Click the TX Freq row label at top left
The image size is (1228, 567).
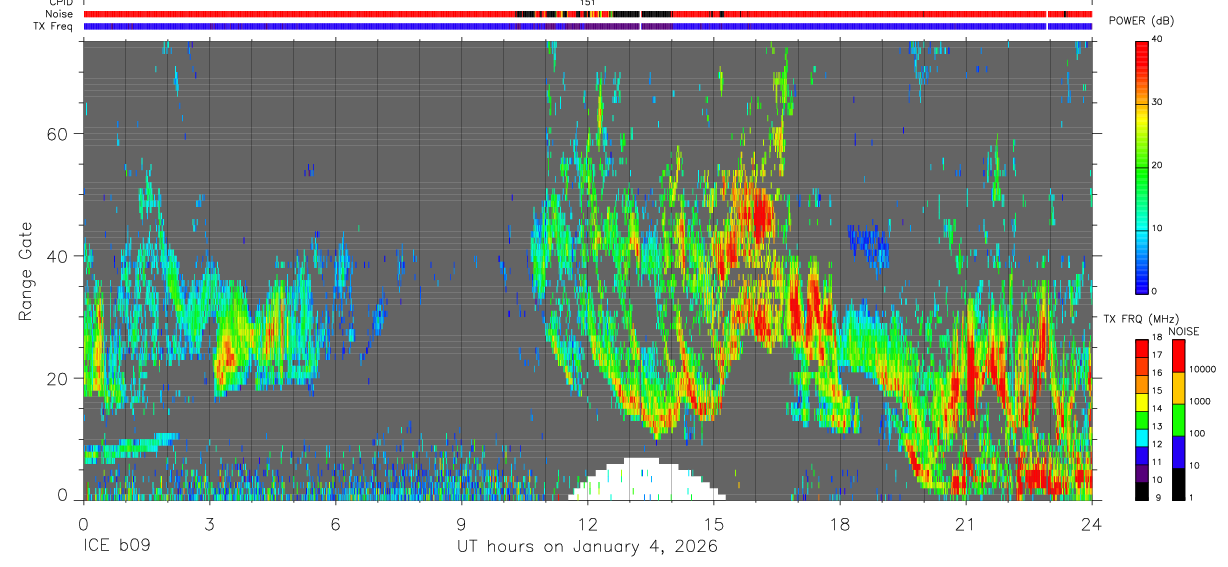(55, 26)
